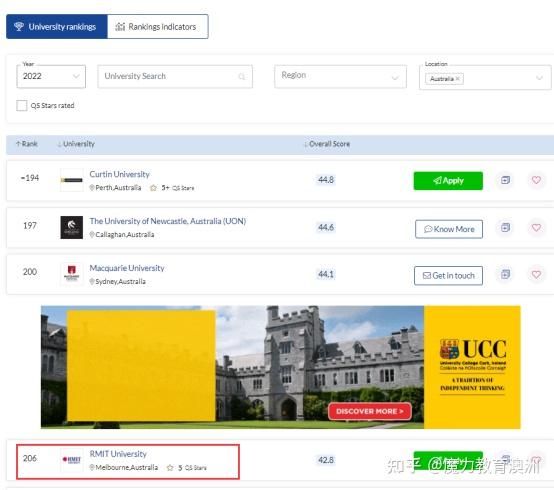
Task: Click the 44.8 overall score value
Action: point(326,180)
